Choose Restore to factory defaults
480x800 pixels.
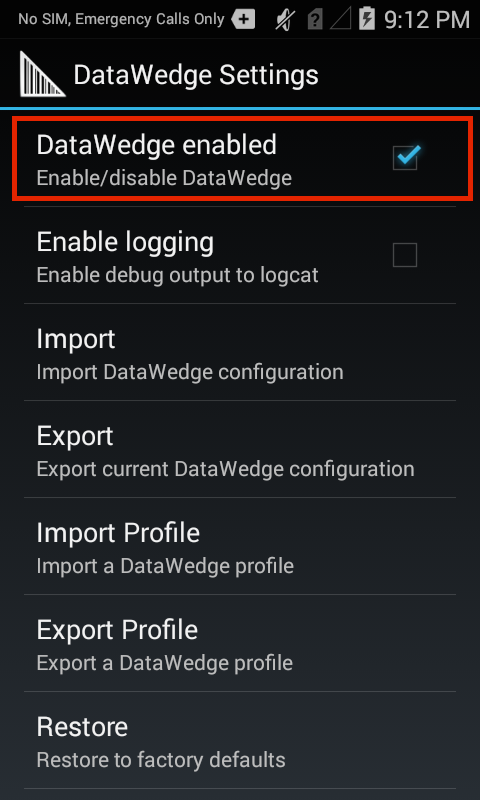click(x=240, y=740)
